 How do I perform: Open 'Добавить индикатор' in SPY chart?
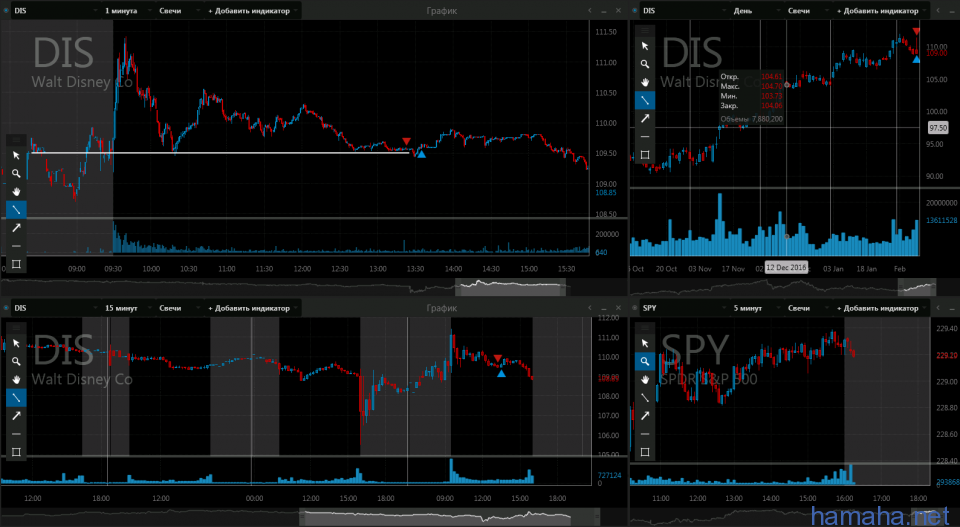[881, 308]
